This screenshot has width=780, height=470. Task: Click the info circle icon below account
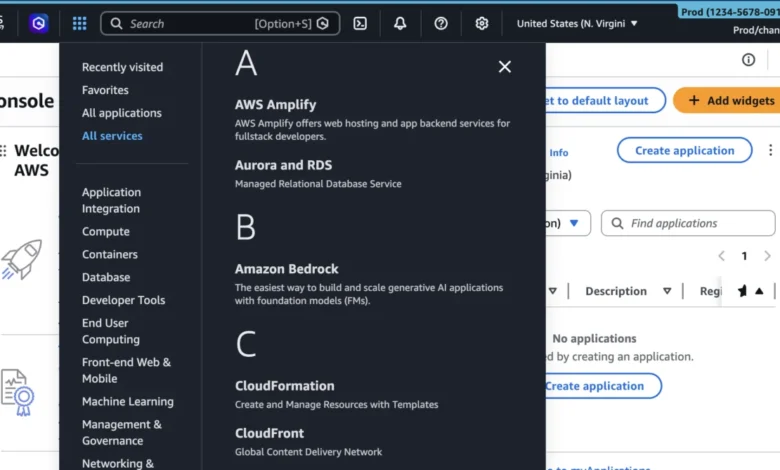748,60
